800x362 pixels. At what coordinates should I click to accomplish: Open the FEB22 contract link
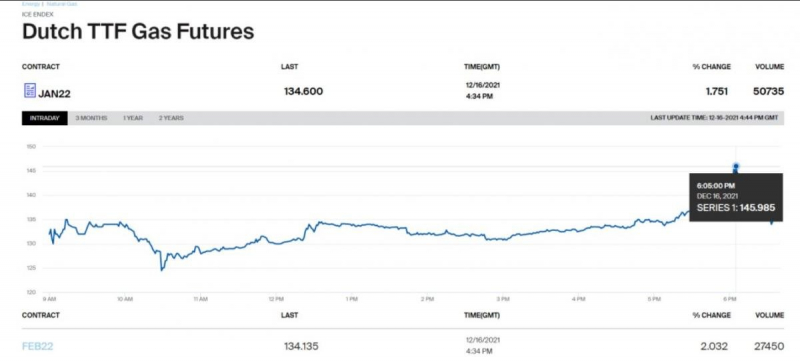click(37, 346)
